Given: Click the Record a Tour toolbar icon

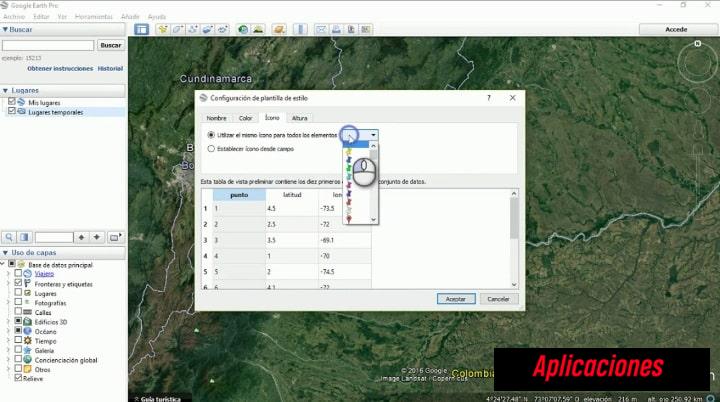Looking at the screenshot, I should pyautogui.click(x=223, y=29).
